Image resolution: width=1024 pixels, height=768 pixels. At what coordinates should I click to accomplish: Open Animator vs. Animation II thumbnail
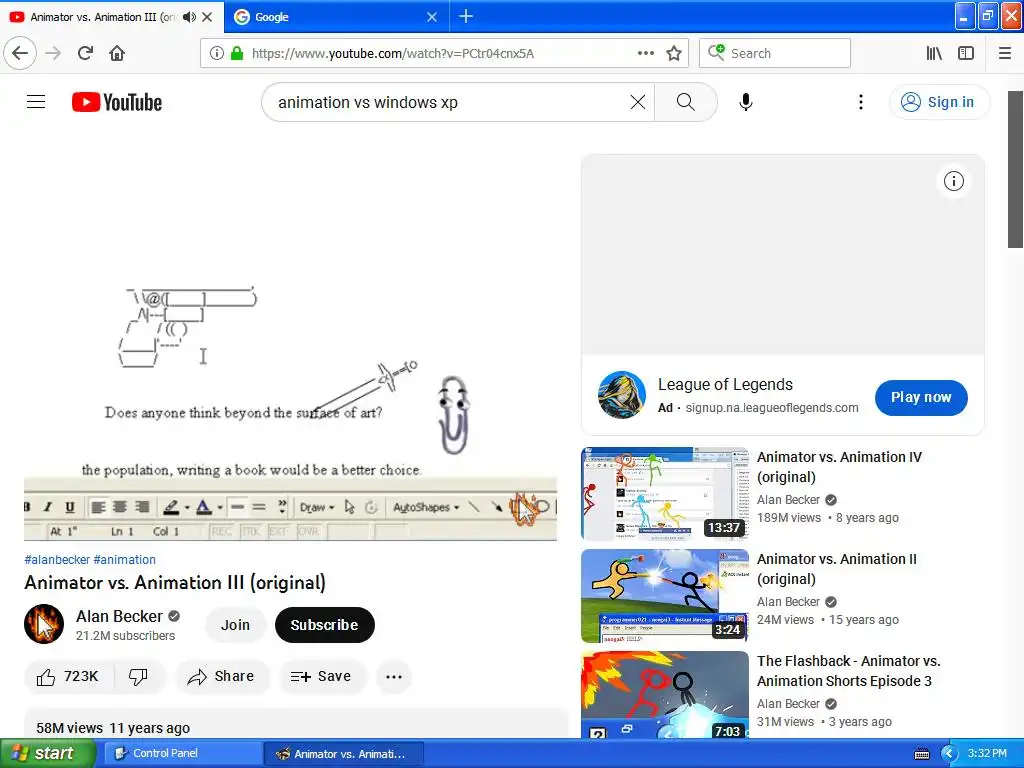click(665, 596)
